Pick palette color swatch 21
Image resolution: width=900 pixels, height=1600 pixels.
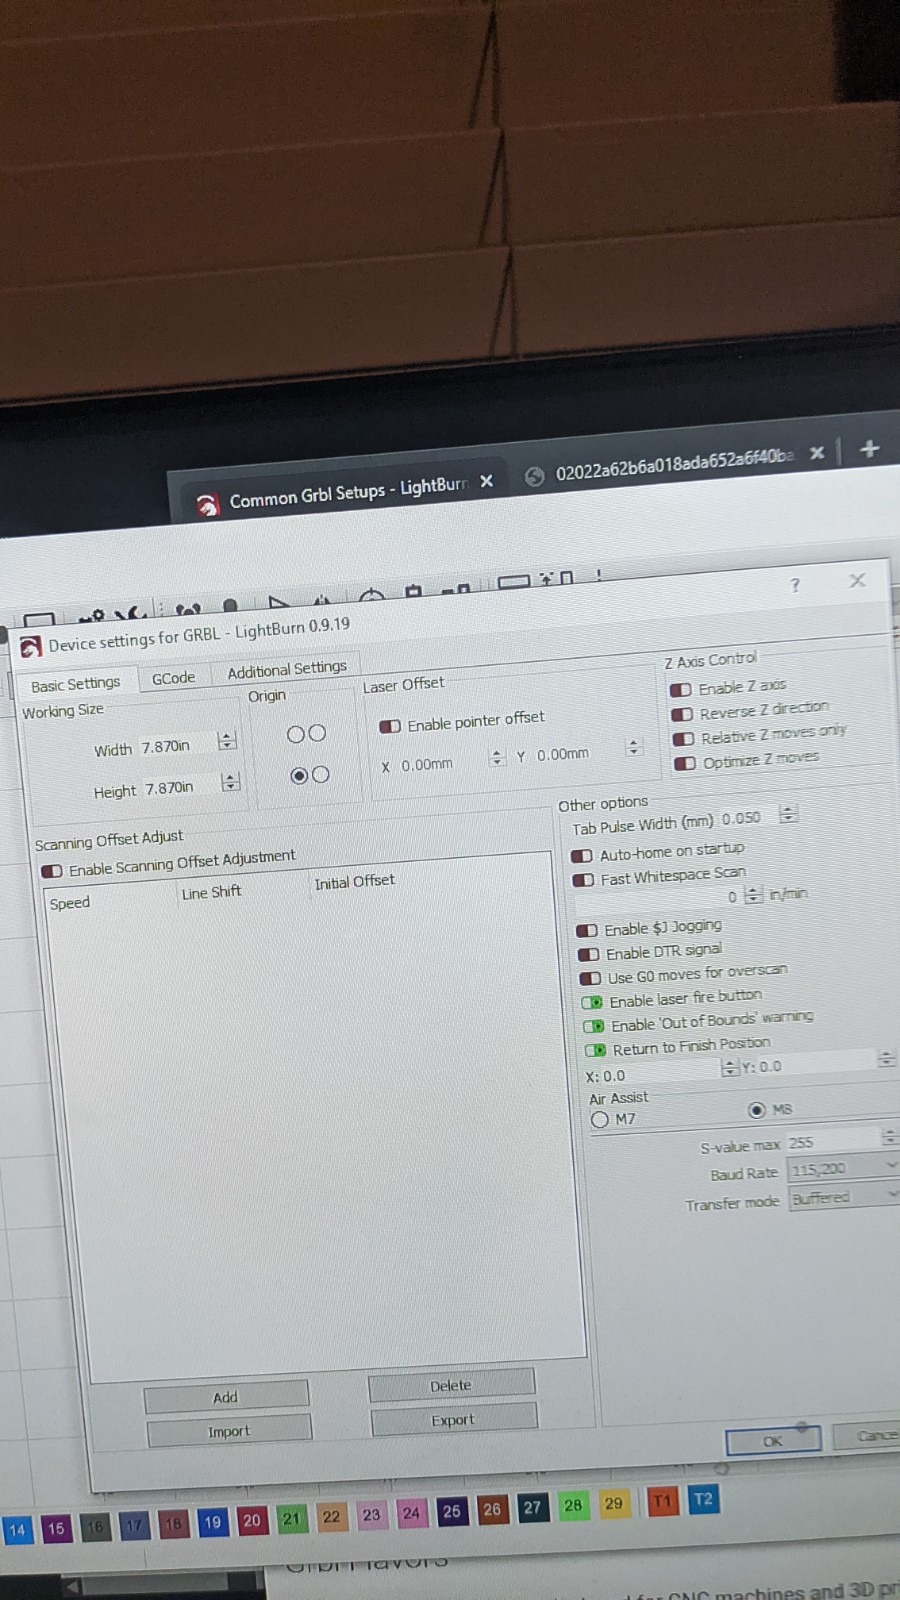coord(291,1519)
